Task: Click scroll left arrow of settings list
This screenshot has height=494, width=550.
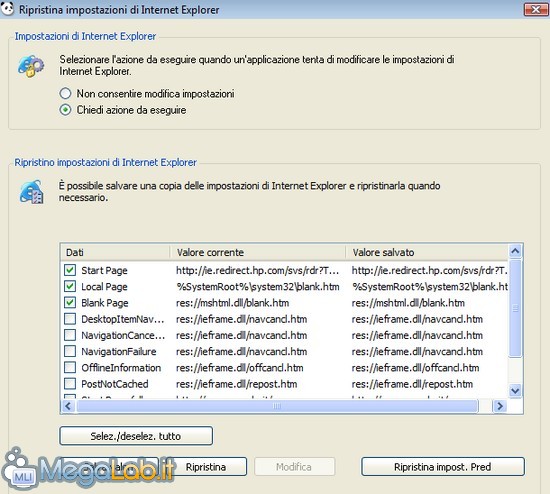Action: coord(68,406)
